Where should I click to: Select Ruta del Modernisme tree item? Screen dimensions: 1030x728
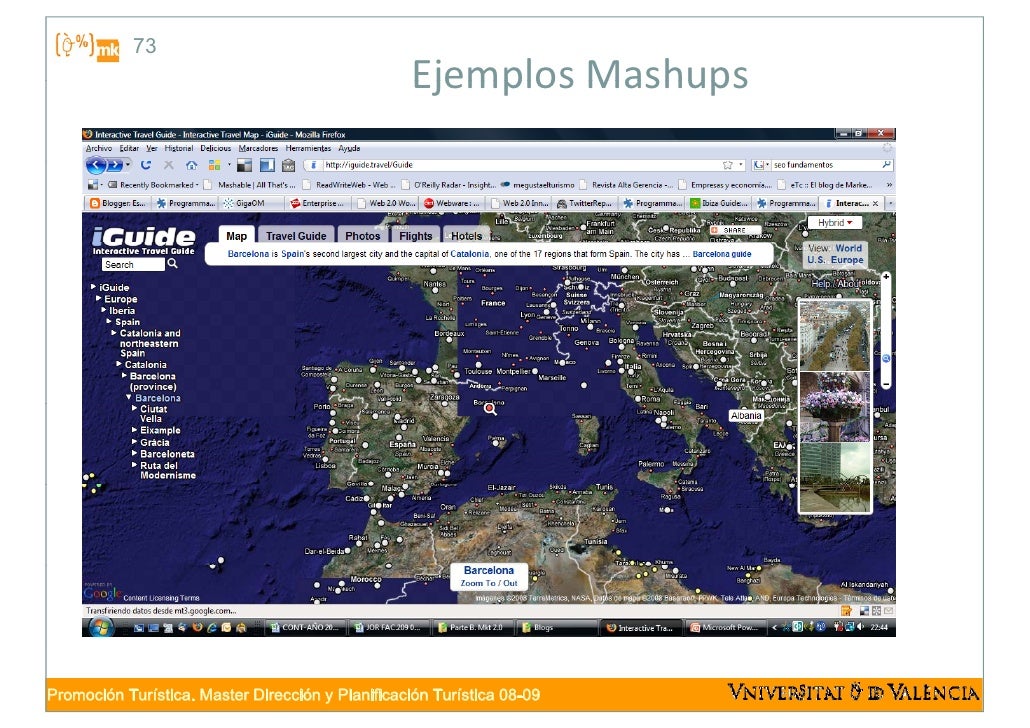[x=168, y=470]
